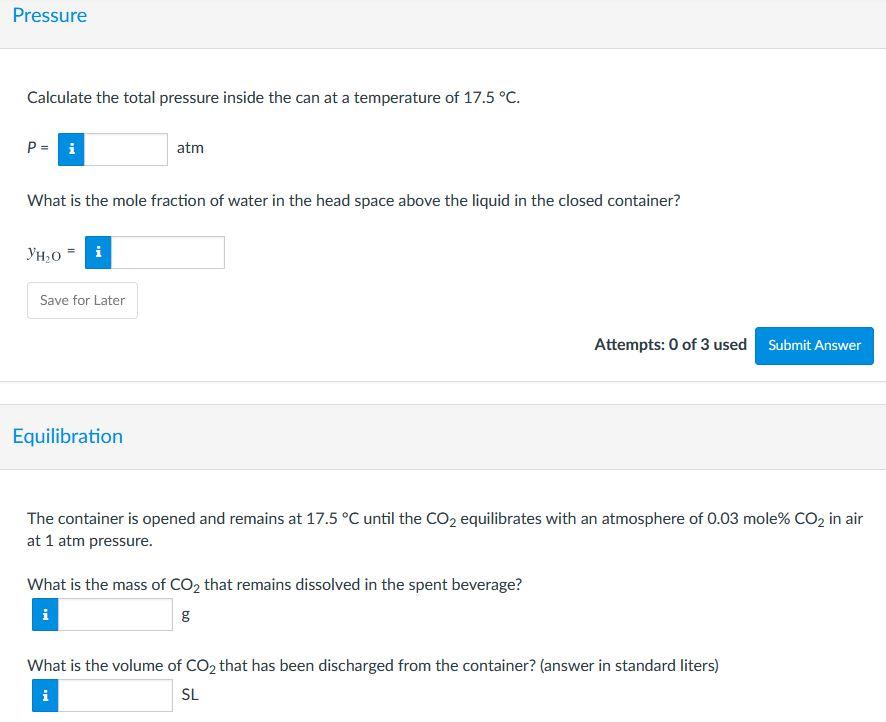Jump to the Equilibration section header
Screen dimensions: 886x722
pyautogui.click(x=68, y=436)
